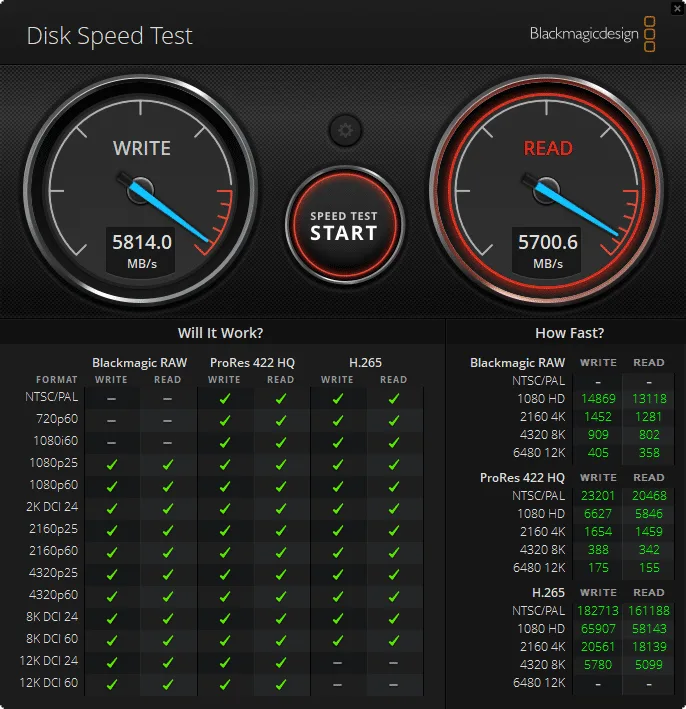The height and width of the screenshot is (709, 686).
Task: Click the H.265 read dash for 12K DCI 60
Action: 393,685
